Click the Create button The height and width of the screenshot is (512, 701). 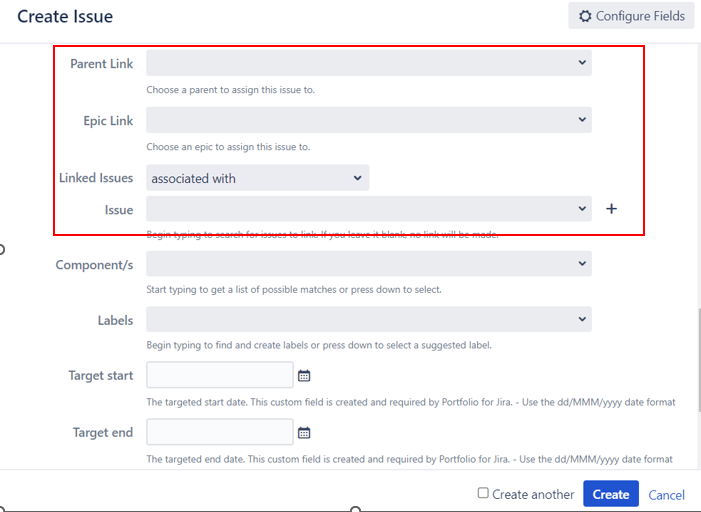click(x=611, y=494)
